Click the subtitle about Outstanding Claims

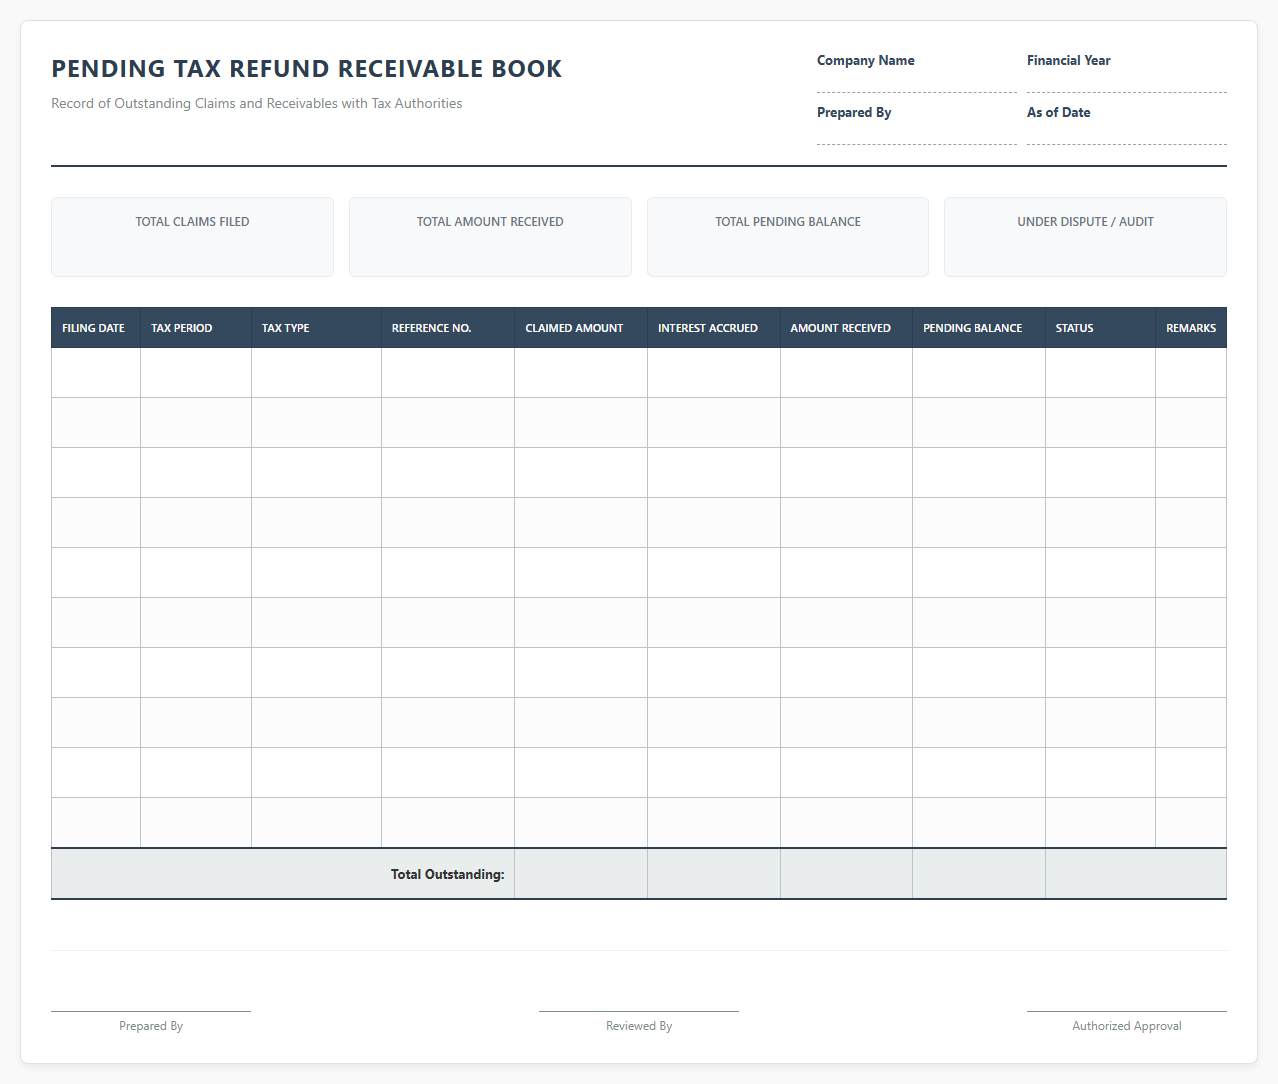tap(257, 103)
